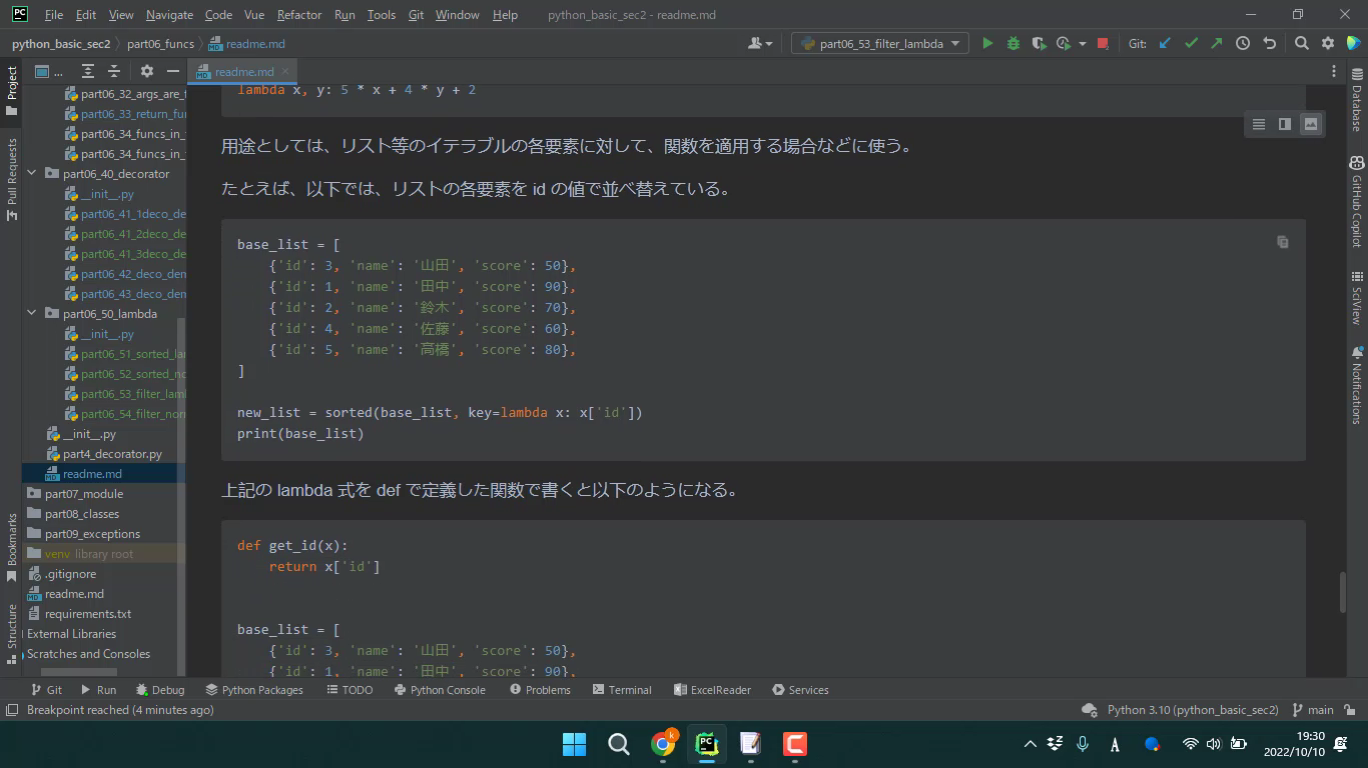Switch to preview-only view mode

pyautogui.click(x=1310, y=124)
